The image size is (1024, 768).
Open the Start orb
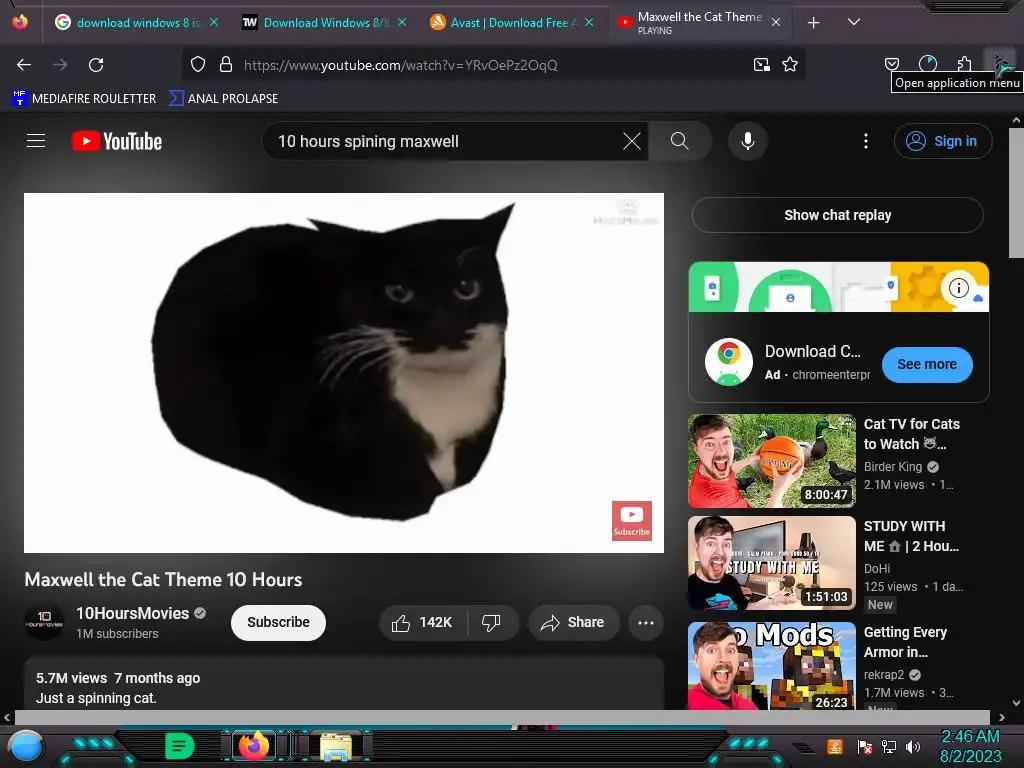click(25, 747)
